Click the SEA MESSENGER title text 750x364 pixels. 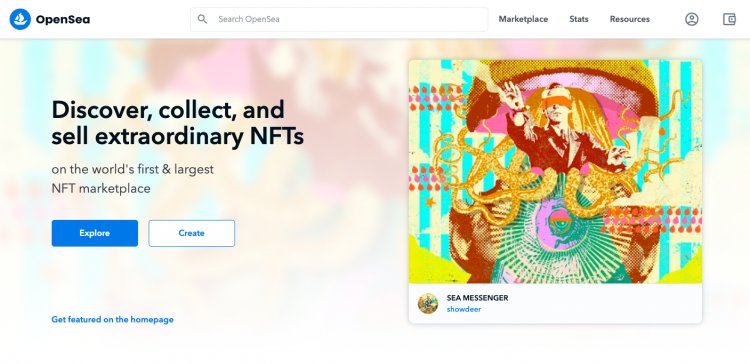coord(477,298)
